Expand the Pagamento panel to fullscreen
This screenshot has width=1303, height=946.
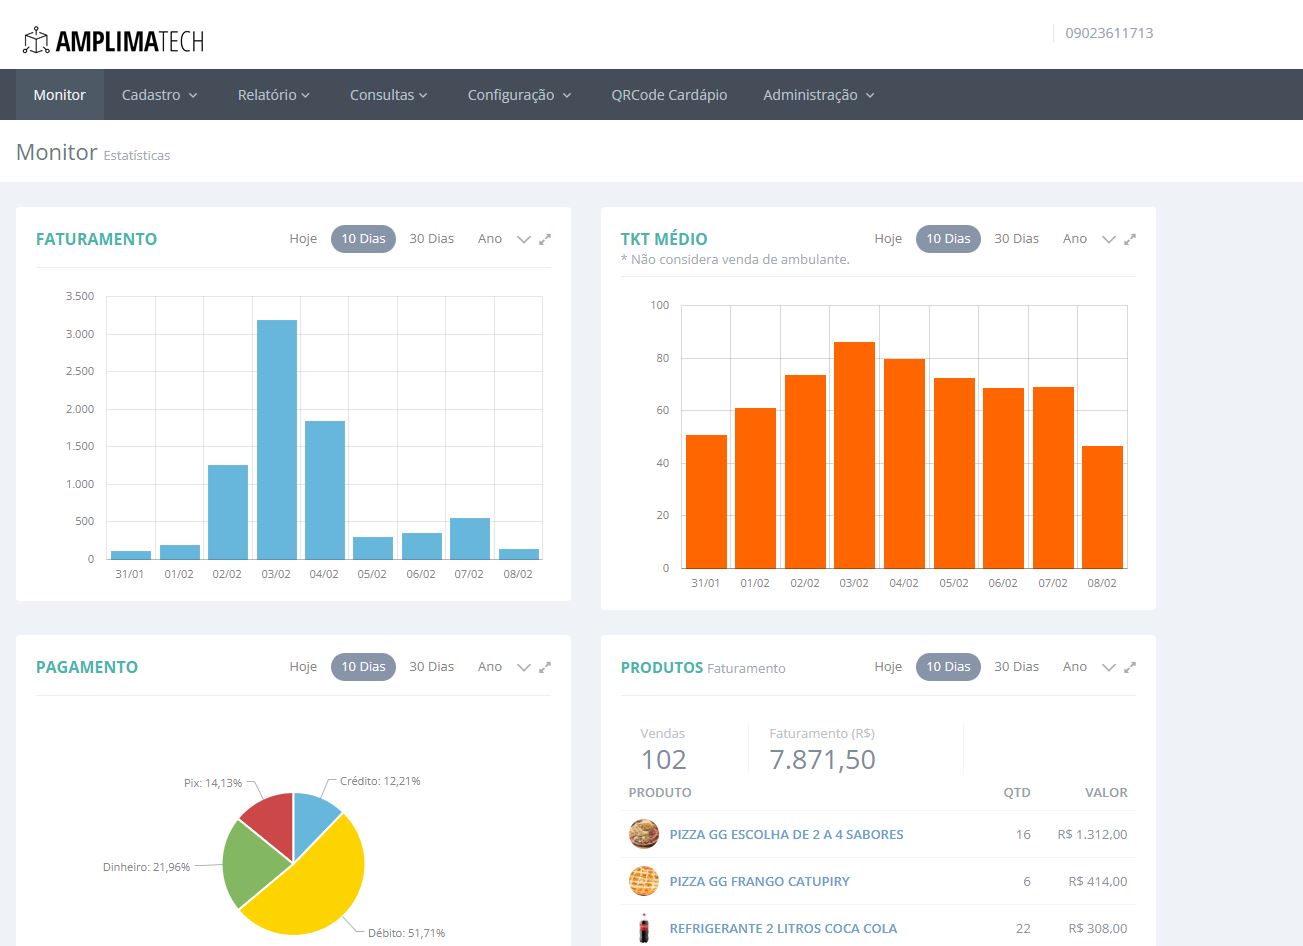[545, 667]
